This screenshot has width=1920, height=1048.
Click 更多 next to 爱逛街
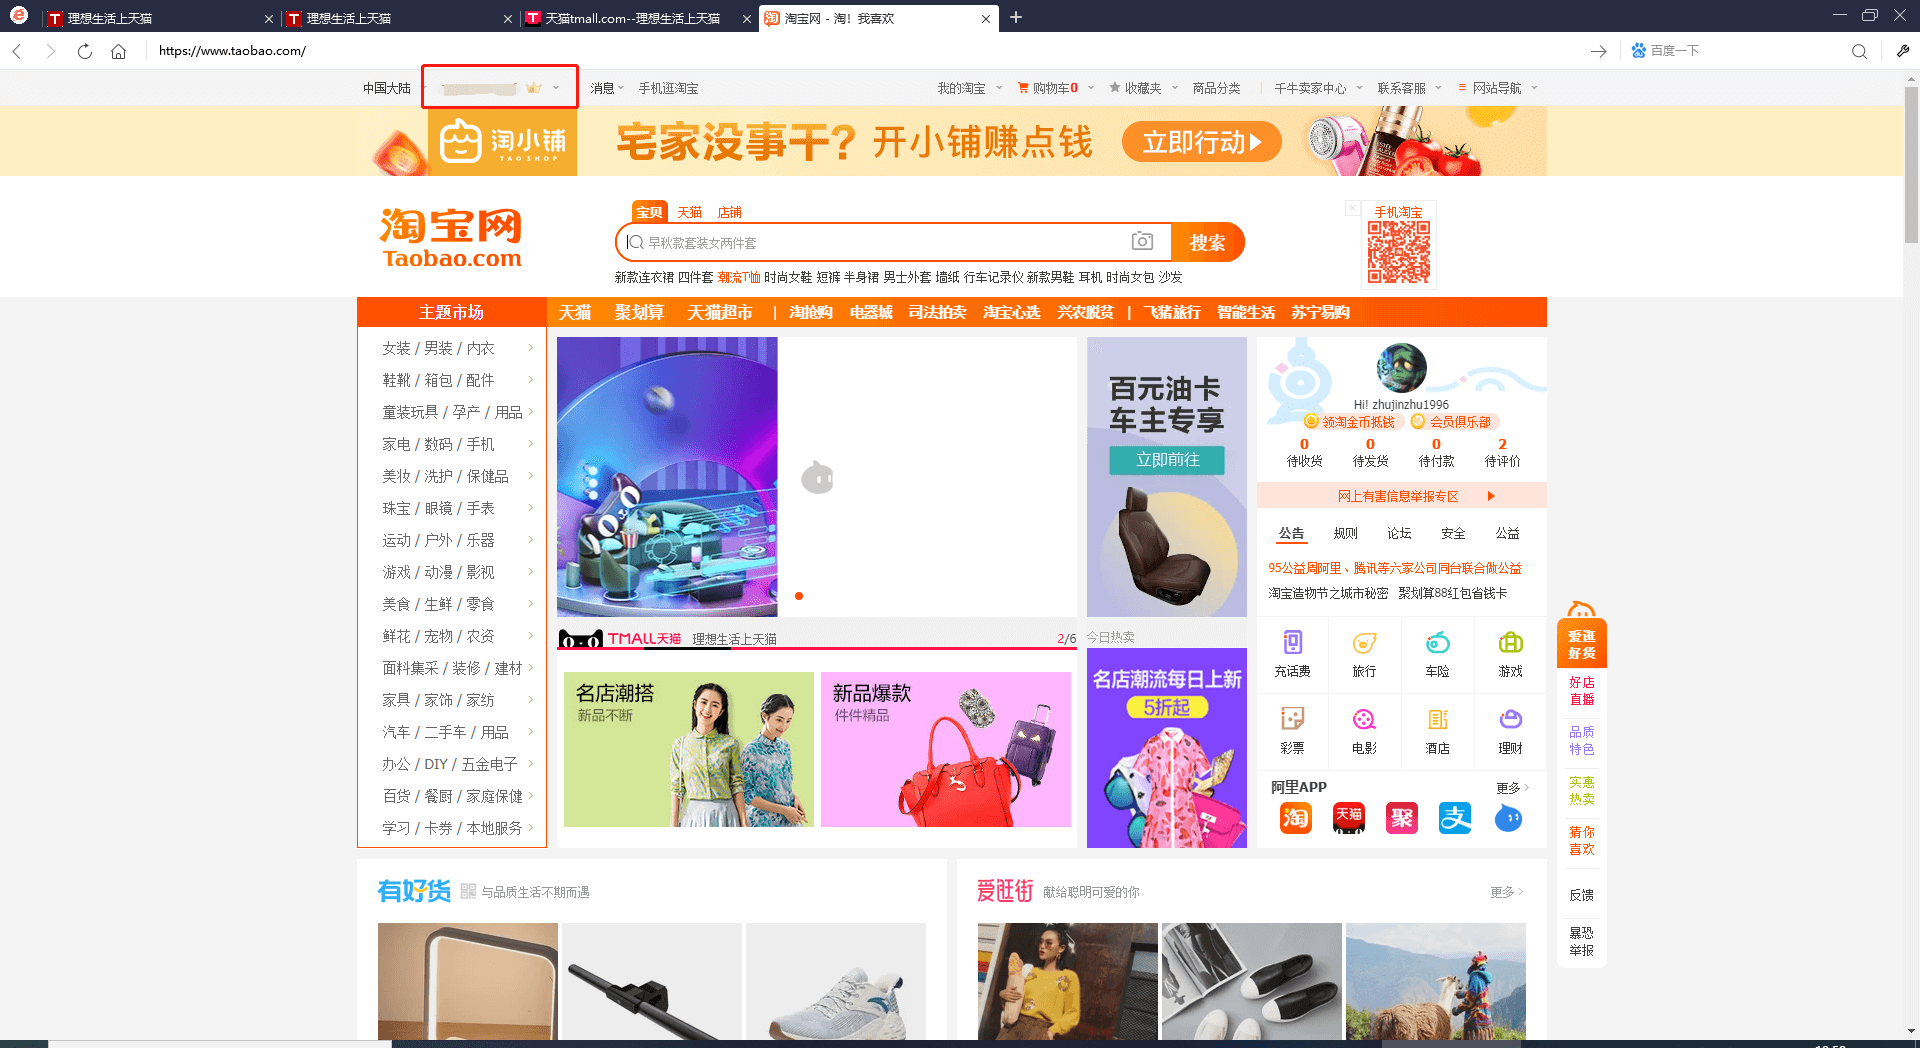(x=1506, y=892)
